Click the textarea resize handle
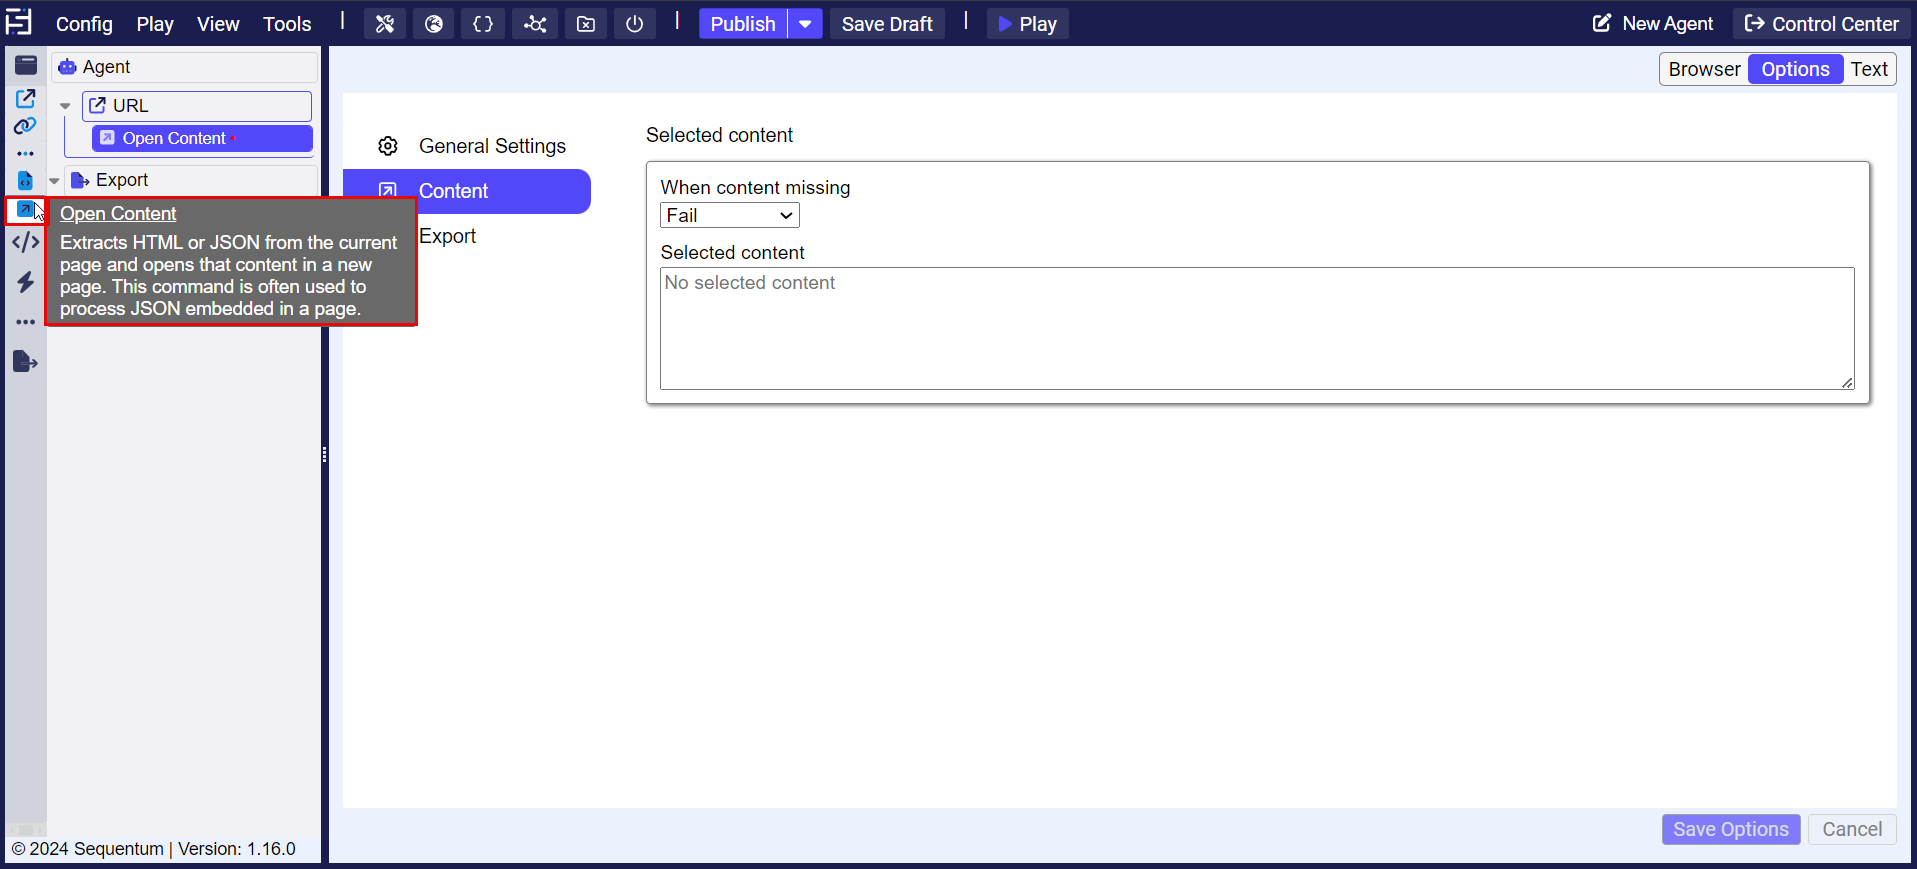The image size is (1917, 869). pos(1847,382)
